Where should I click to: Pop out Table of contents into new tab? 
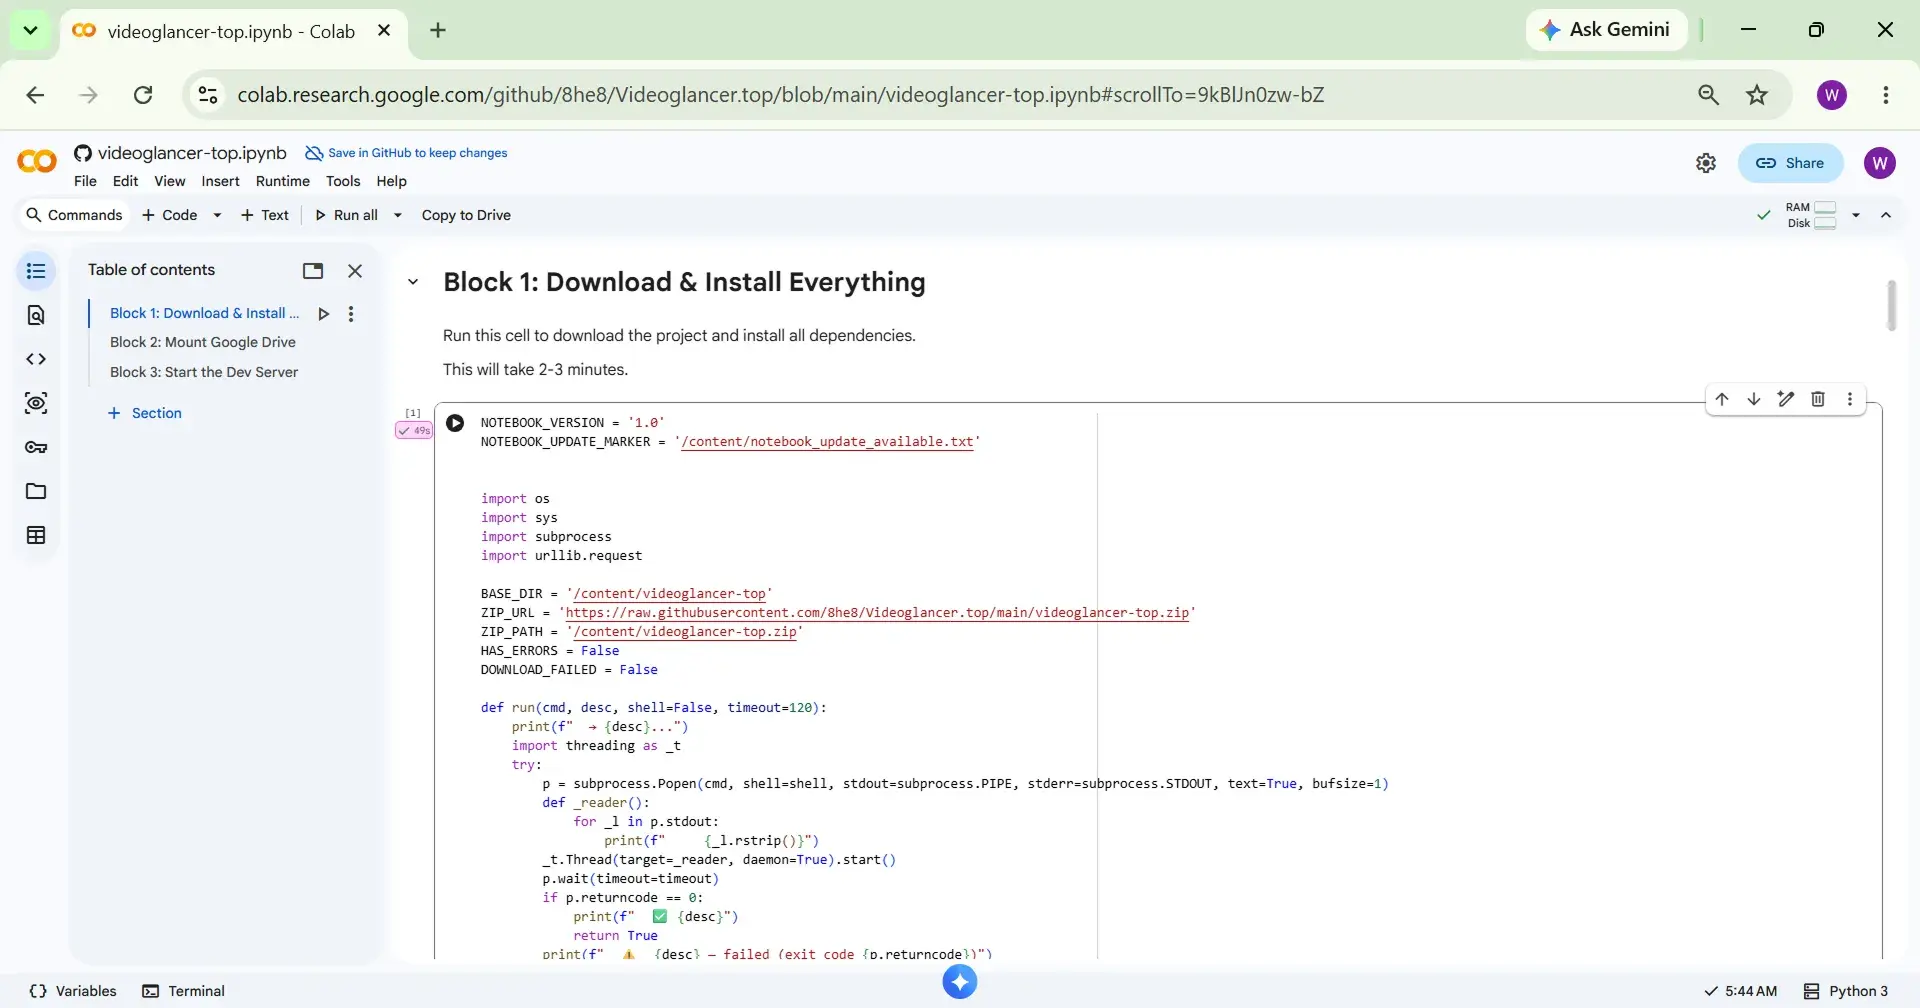(x=313, y=271)
